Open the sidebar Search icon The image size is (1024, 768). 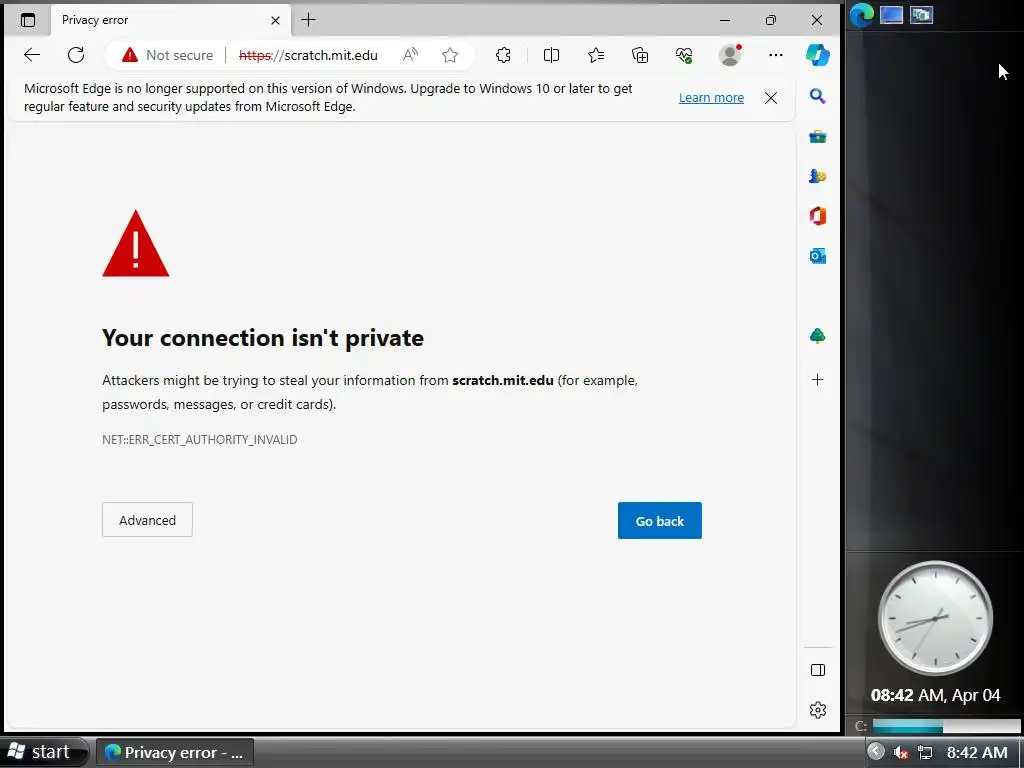(818, 97)
